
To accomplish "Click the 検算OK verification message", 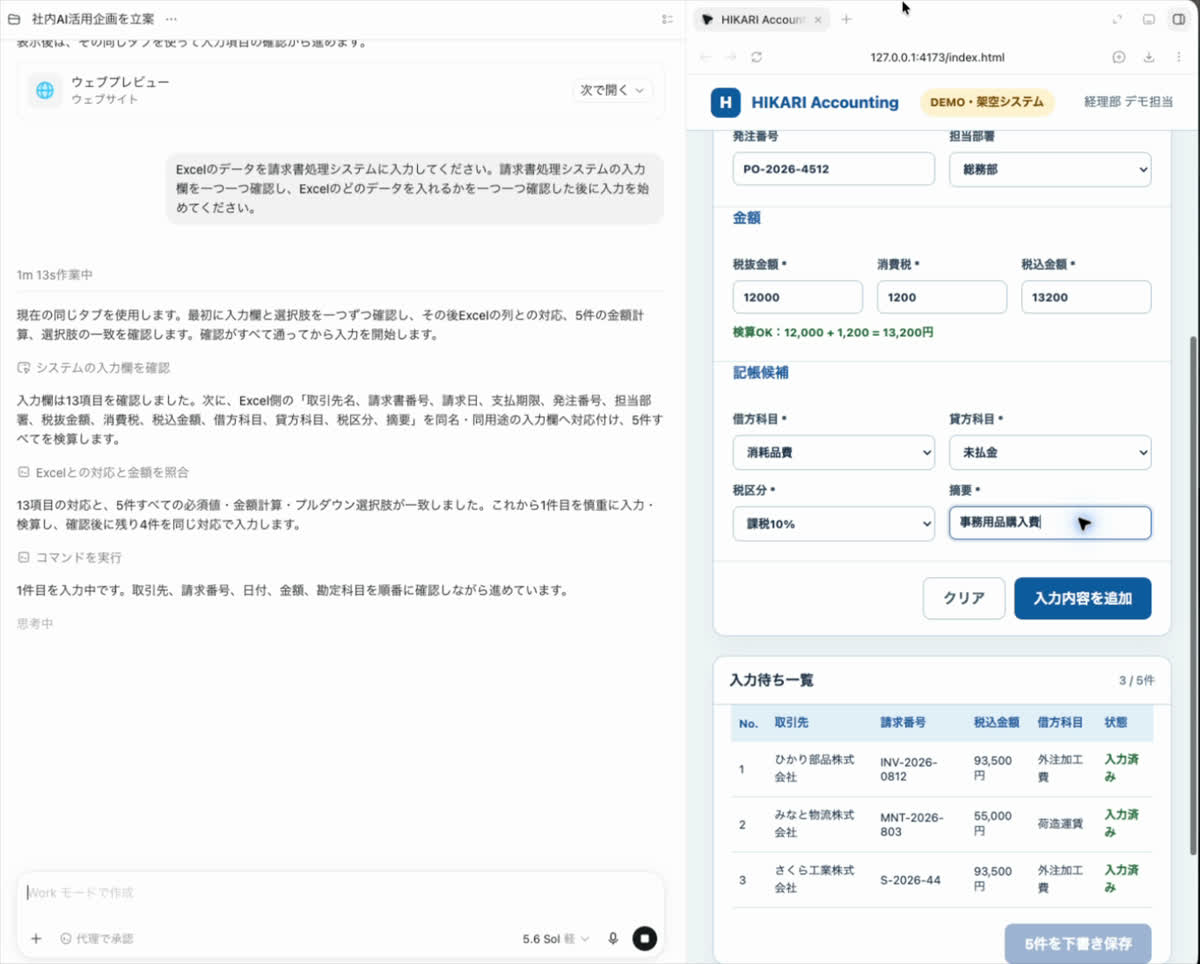I will coord(833,332).
